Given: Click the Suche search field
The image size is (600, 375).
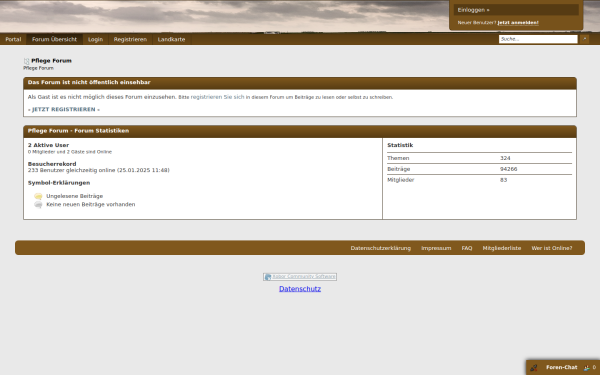Looking at the screenshot, I should (538, 39).
